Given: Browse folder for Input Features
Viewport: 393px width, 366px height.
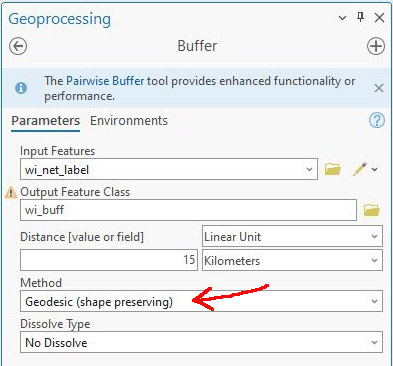Looking at the screenshot, I should [x=333, y=169].
